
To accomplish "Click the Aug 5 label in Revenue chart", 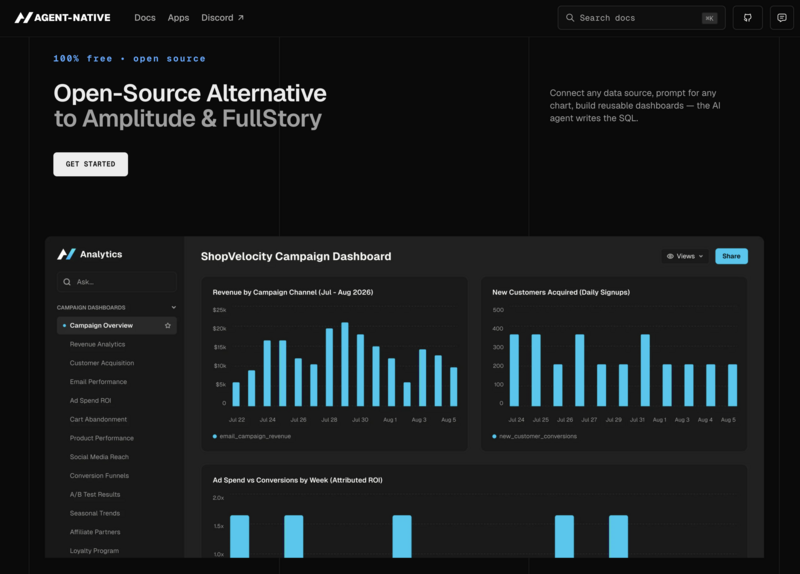I will tap(448, 420).
